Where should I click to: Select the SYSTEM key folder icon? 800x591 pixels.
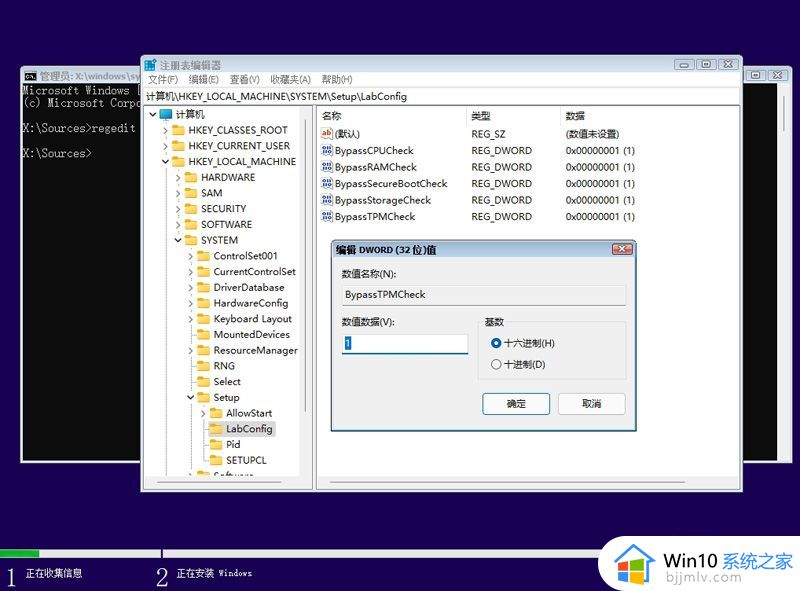pos(191,240)
